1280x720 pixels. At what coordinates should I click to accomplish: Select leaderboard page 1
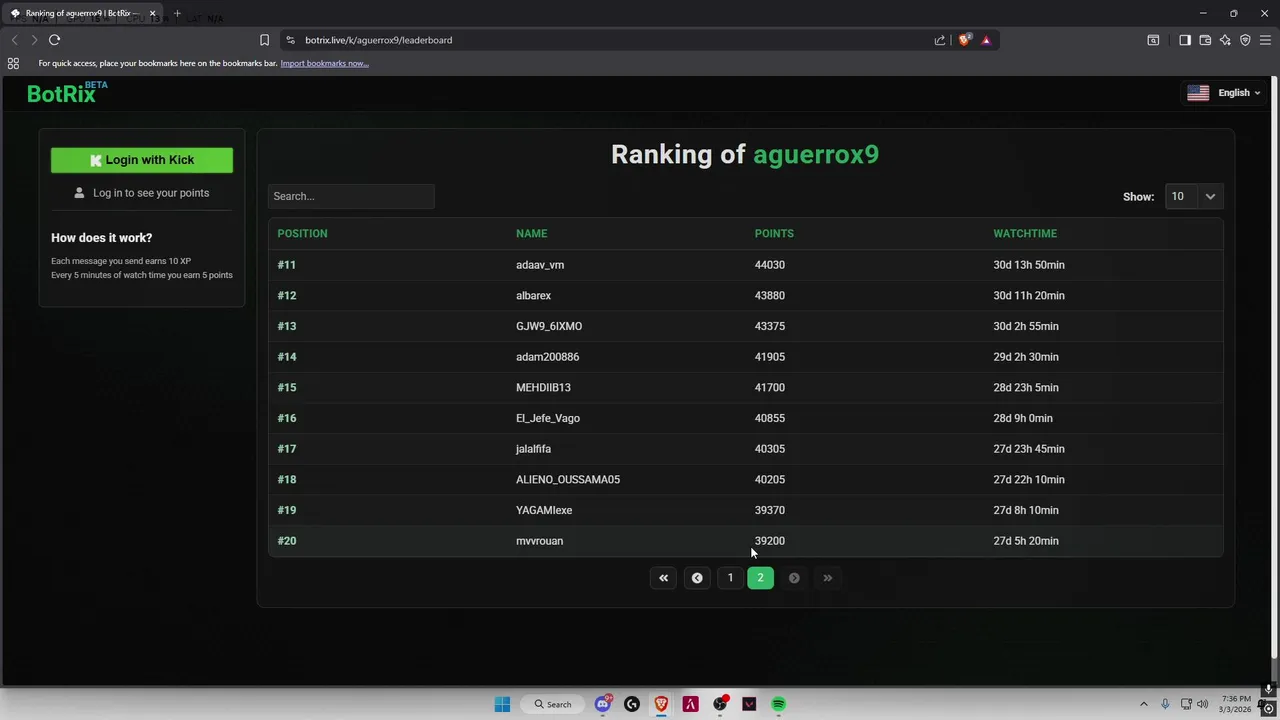[x=730, y=578]
